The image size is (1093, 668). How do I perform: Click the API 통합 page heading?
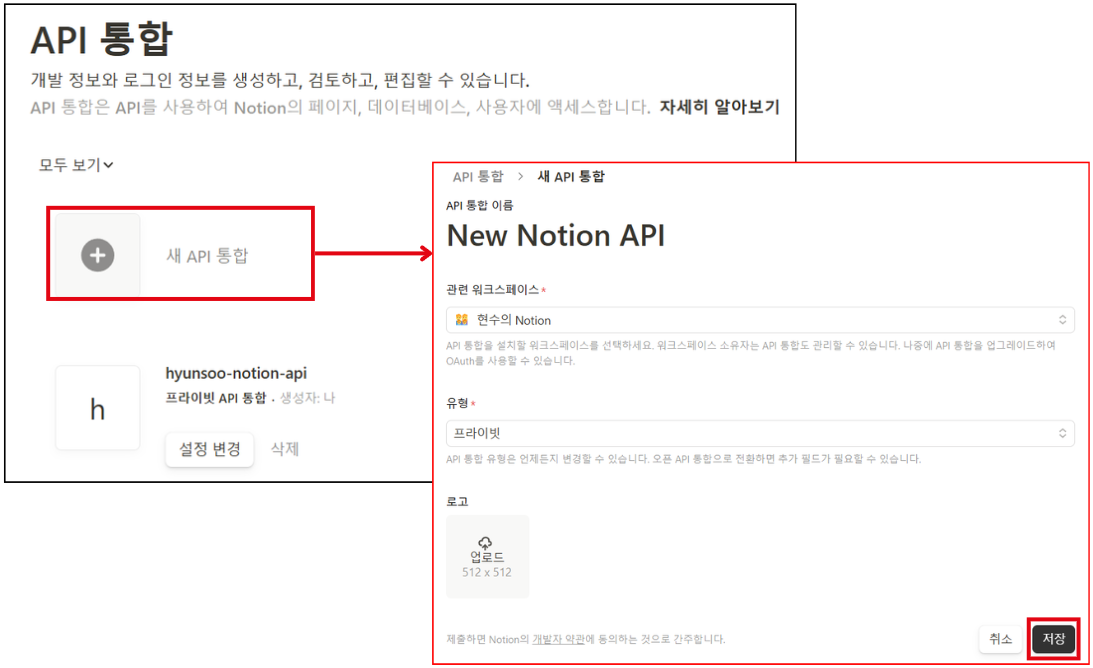tap(101, 39)
